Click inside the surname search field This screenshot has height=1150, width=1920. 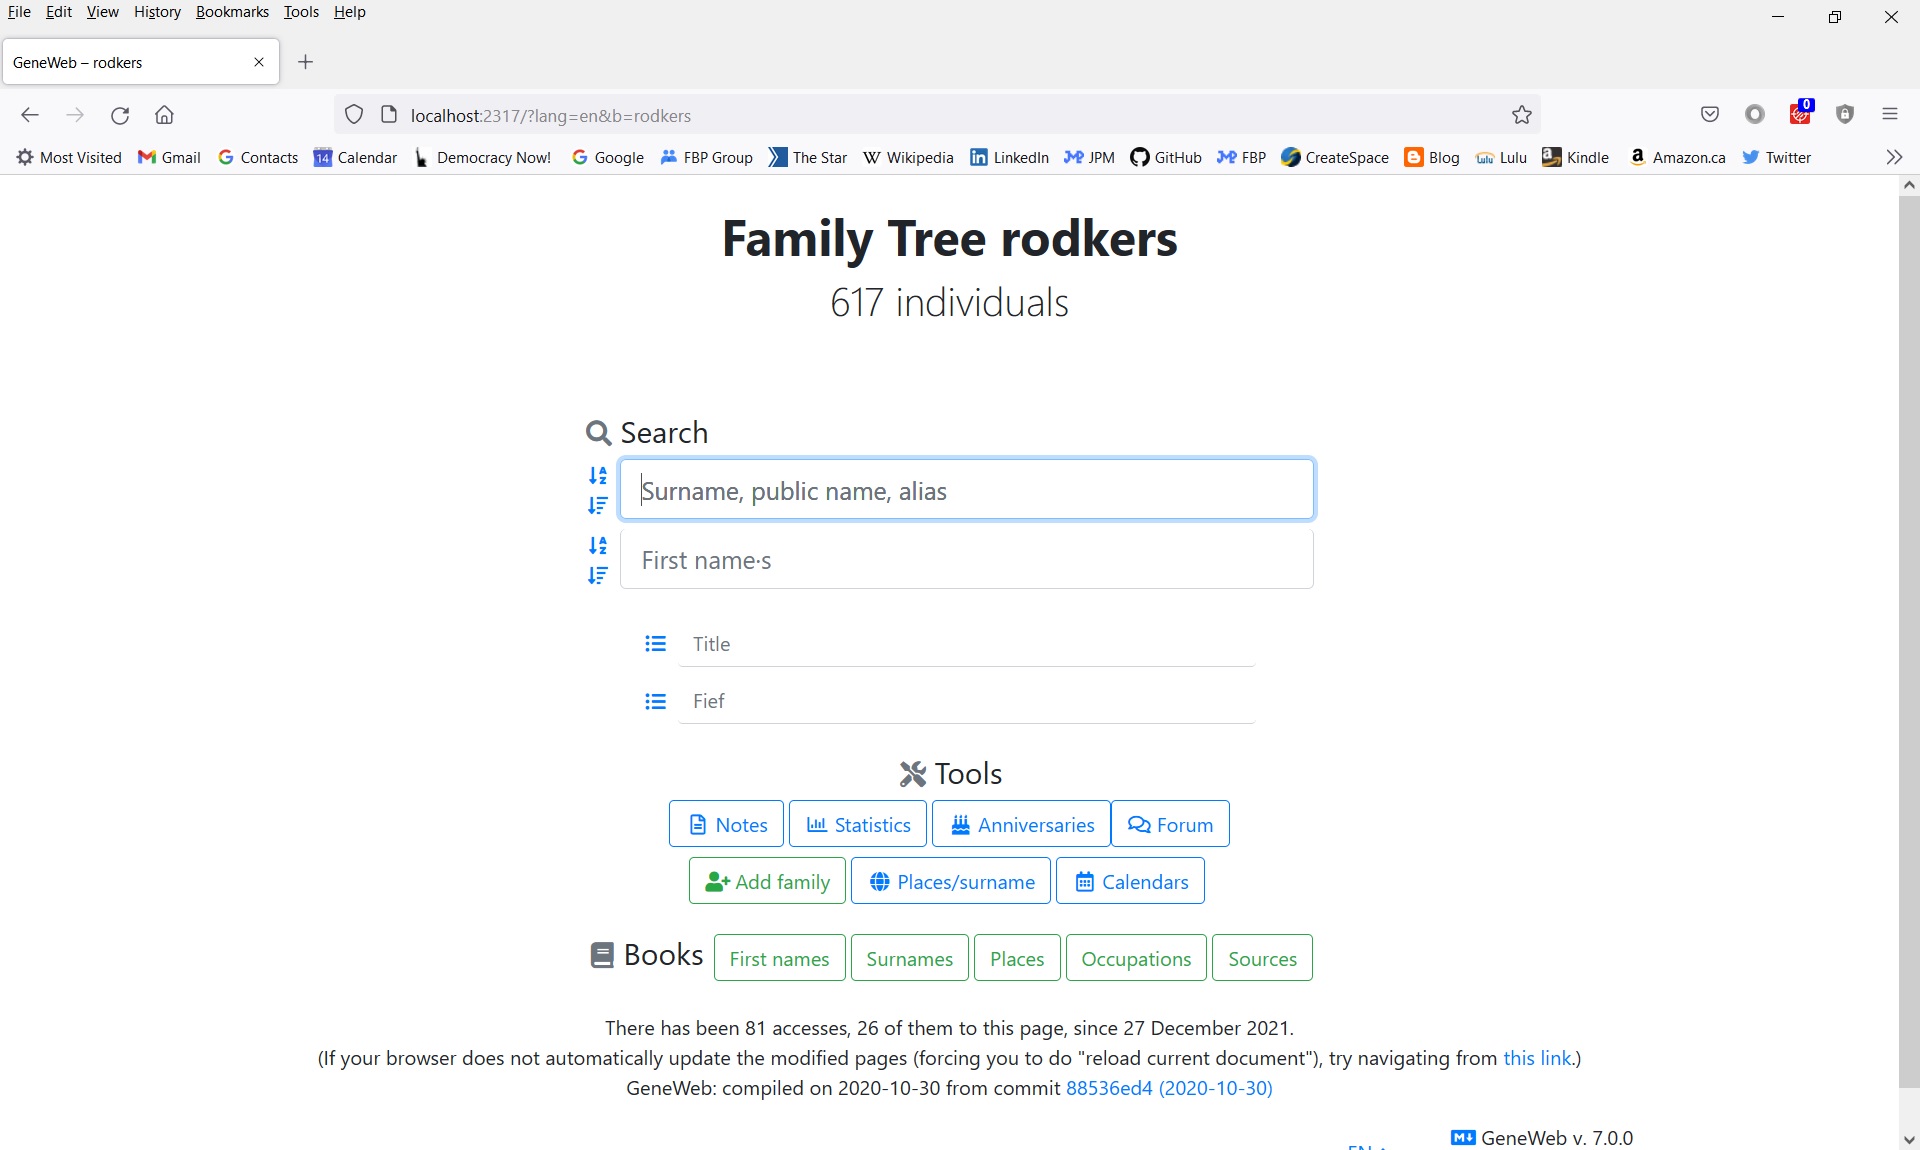coord(967,490)
